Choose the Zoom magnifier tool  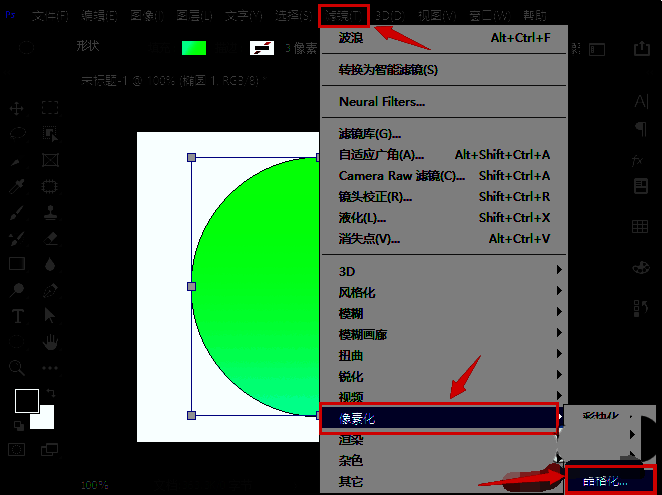[17, 368]
